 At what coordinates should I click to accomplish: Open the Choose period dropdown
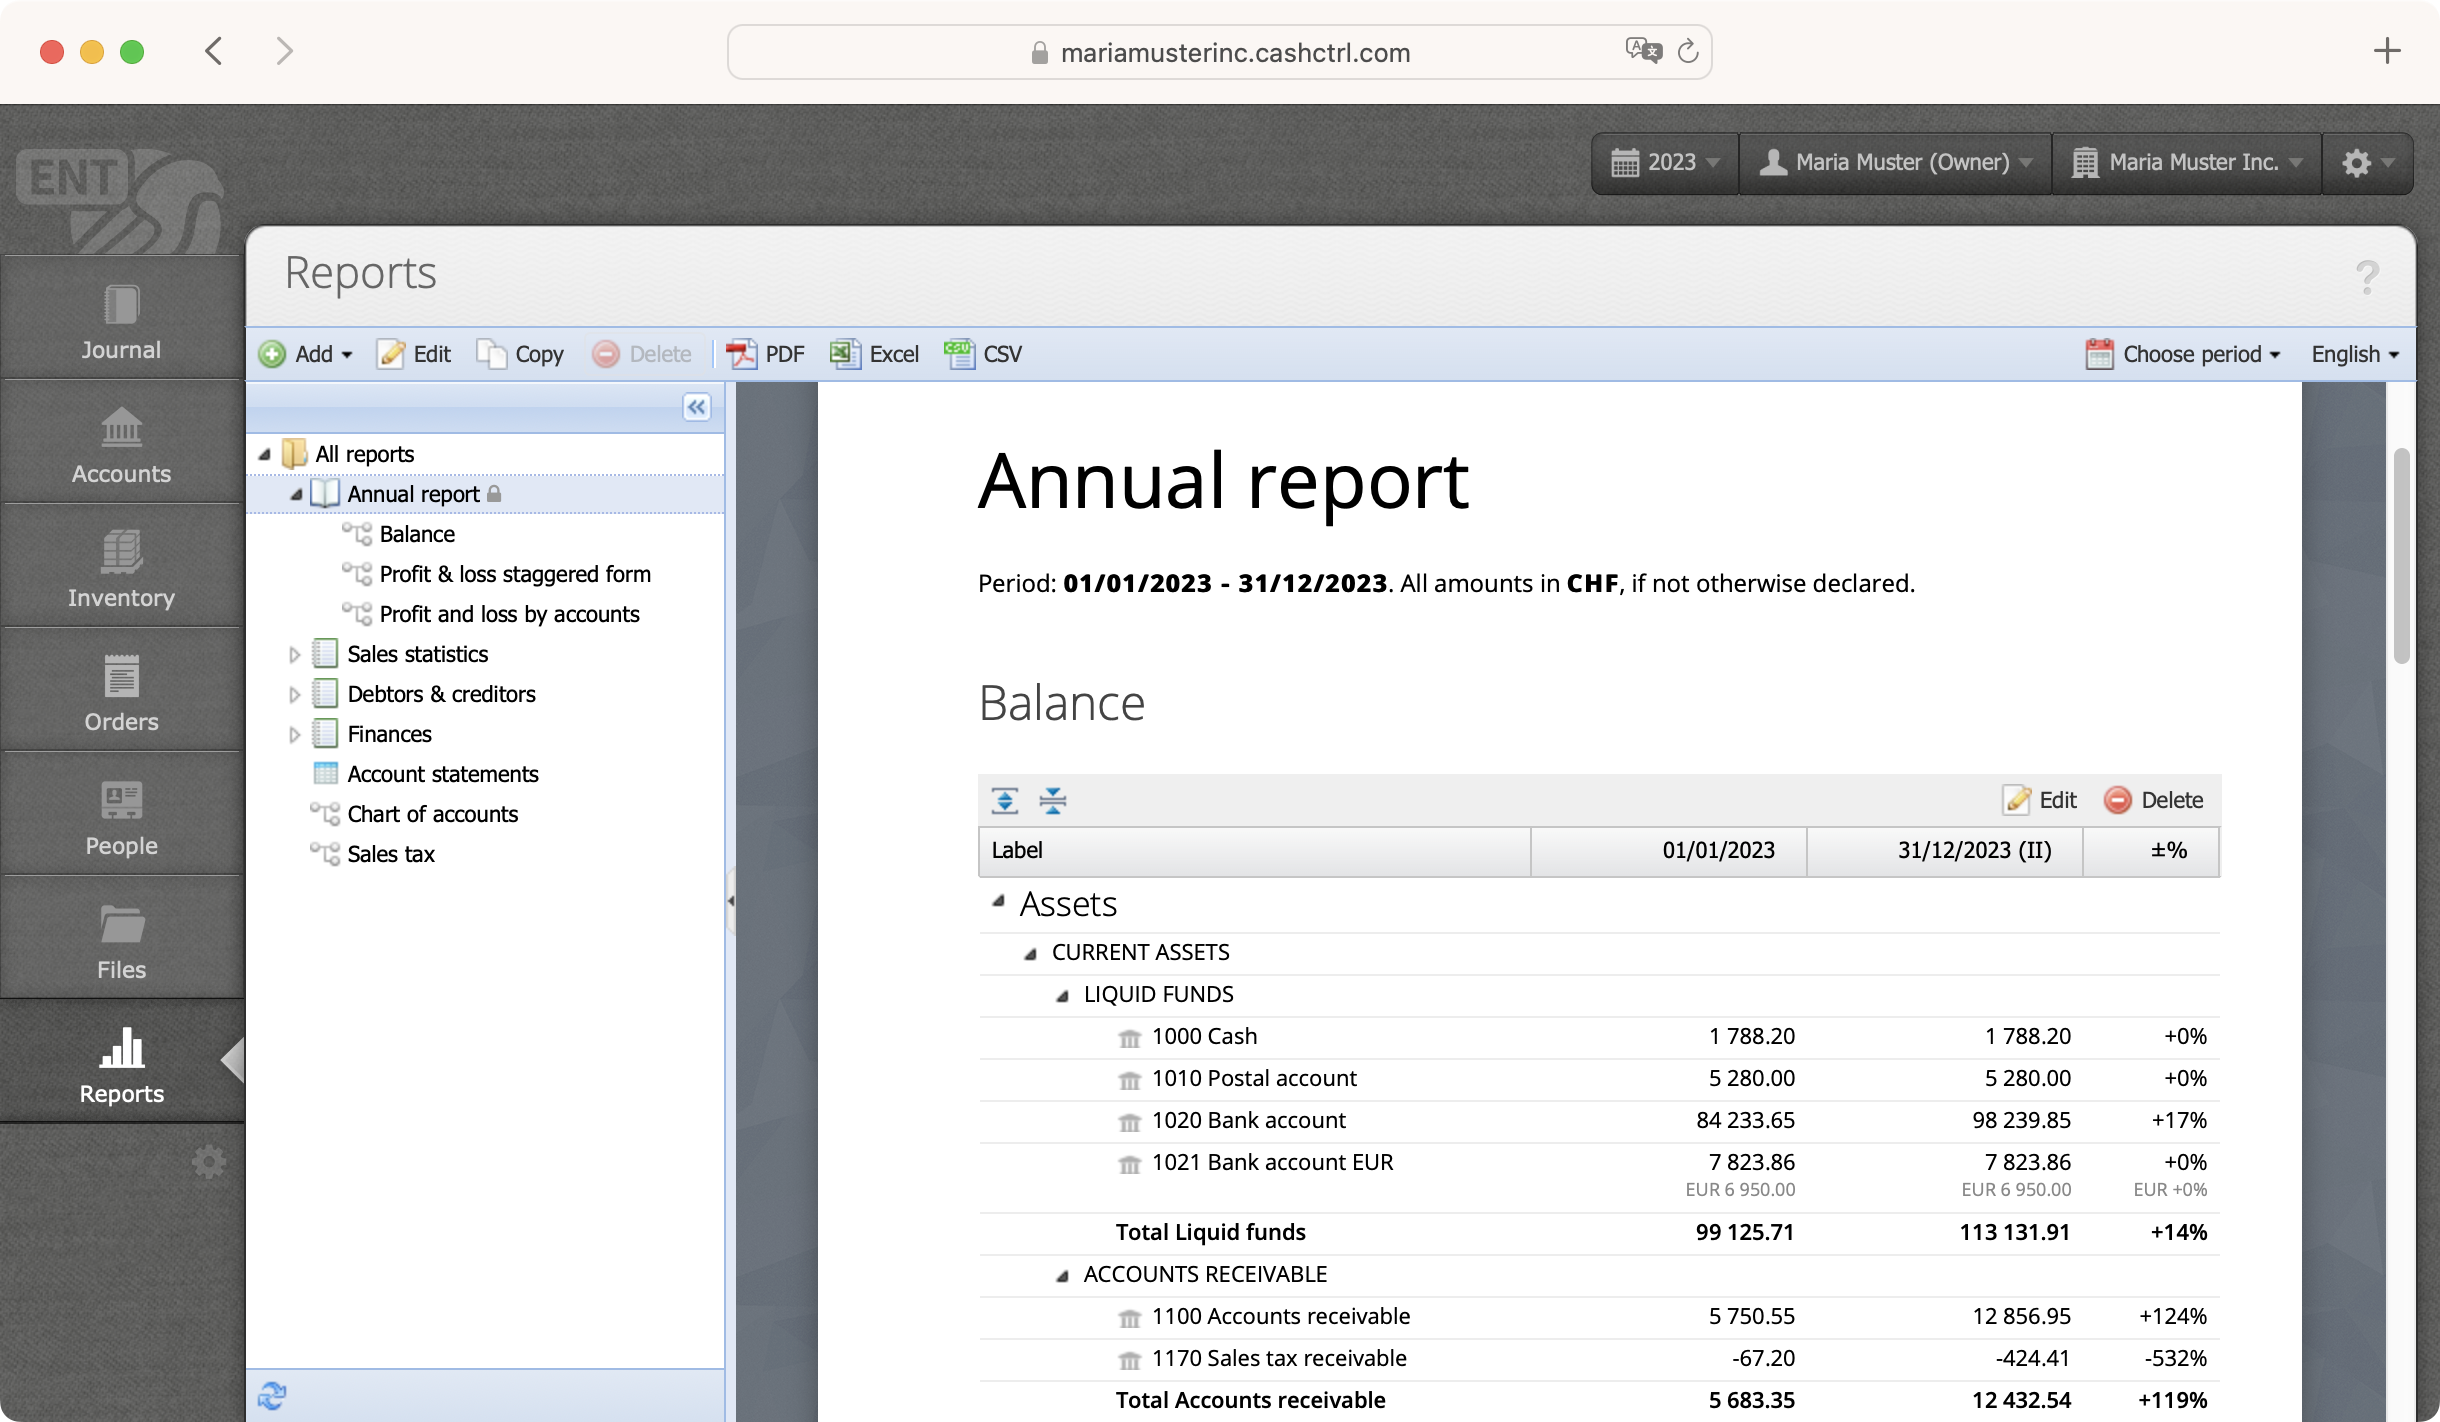coord(2183,354)
